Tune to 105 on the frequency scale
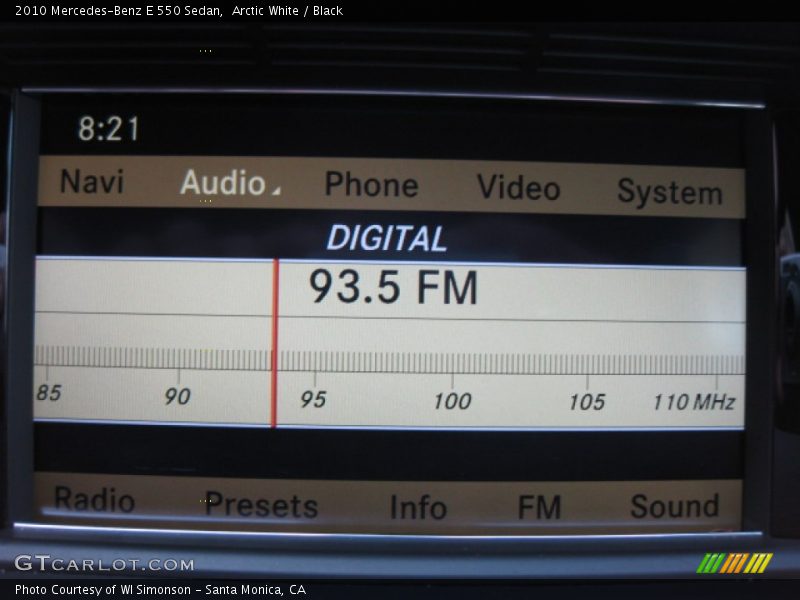The image size is (800, 600). coord(587,402)
